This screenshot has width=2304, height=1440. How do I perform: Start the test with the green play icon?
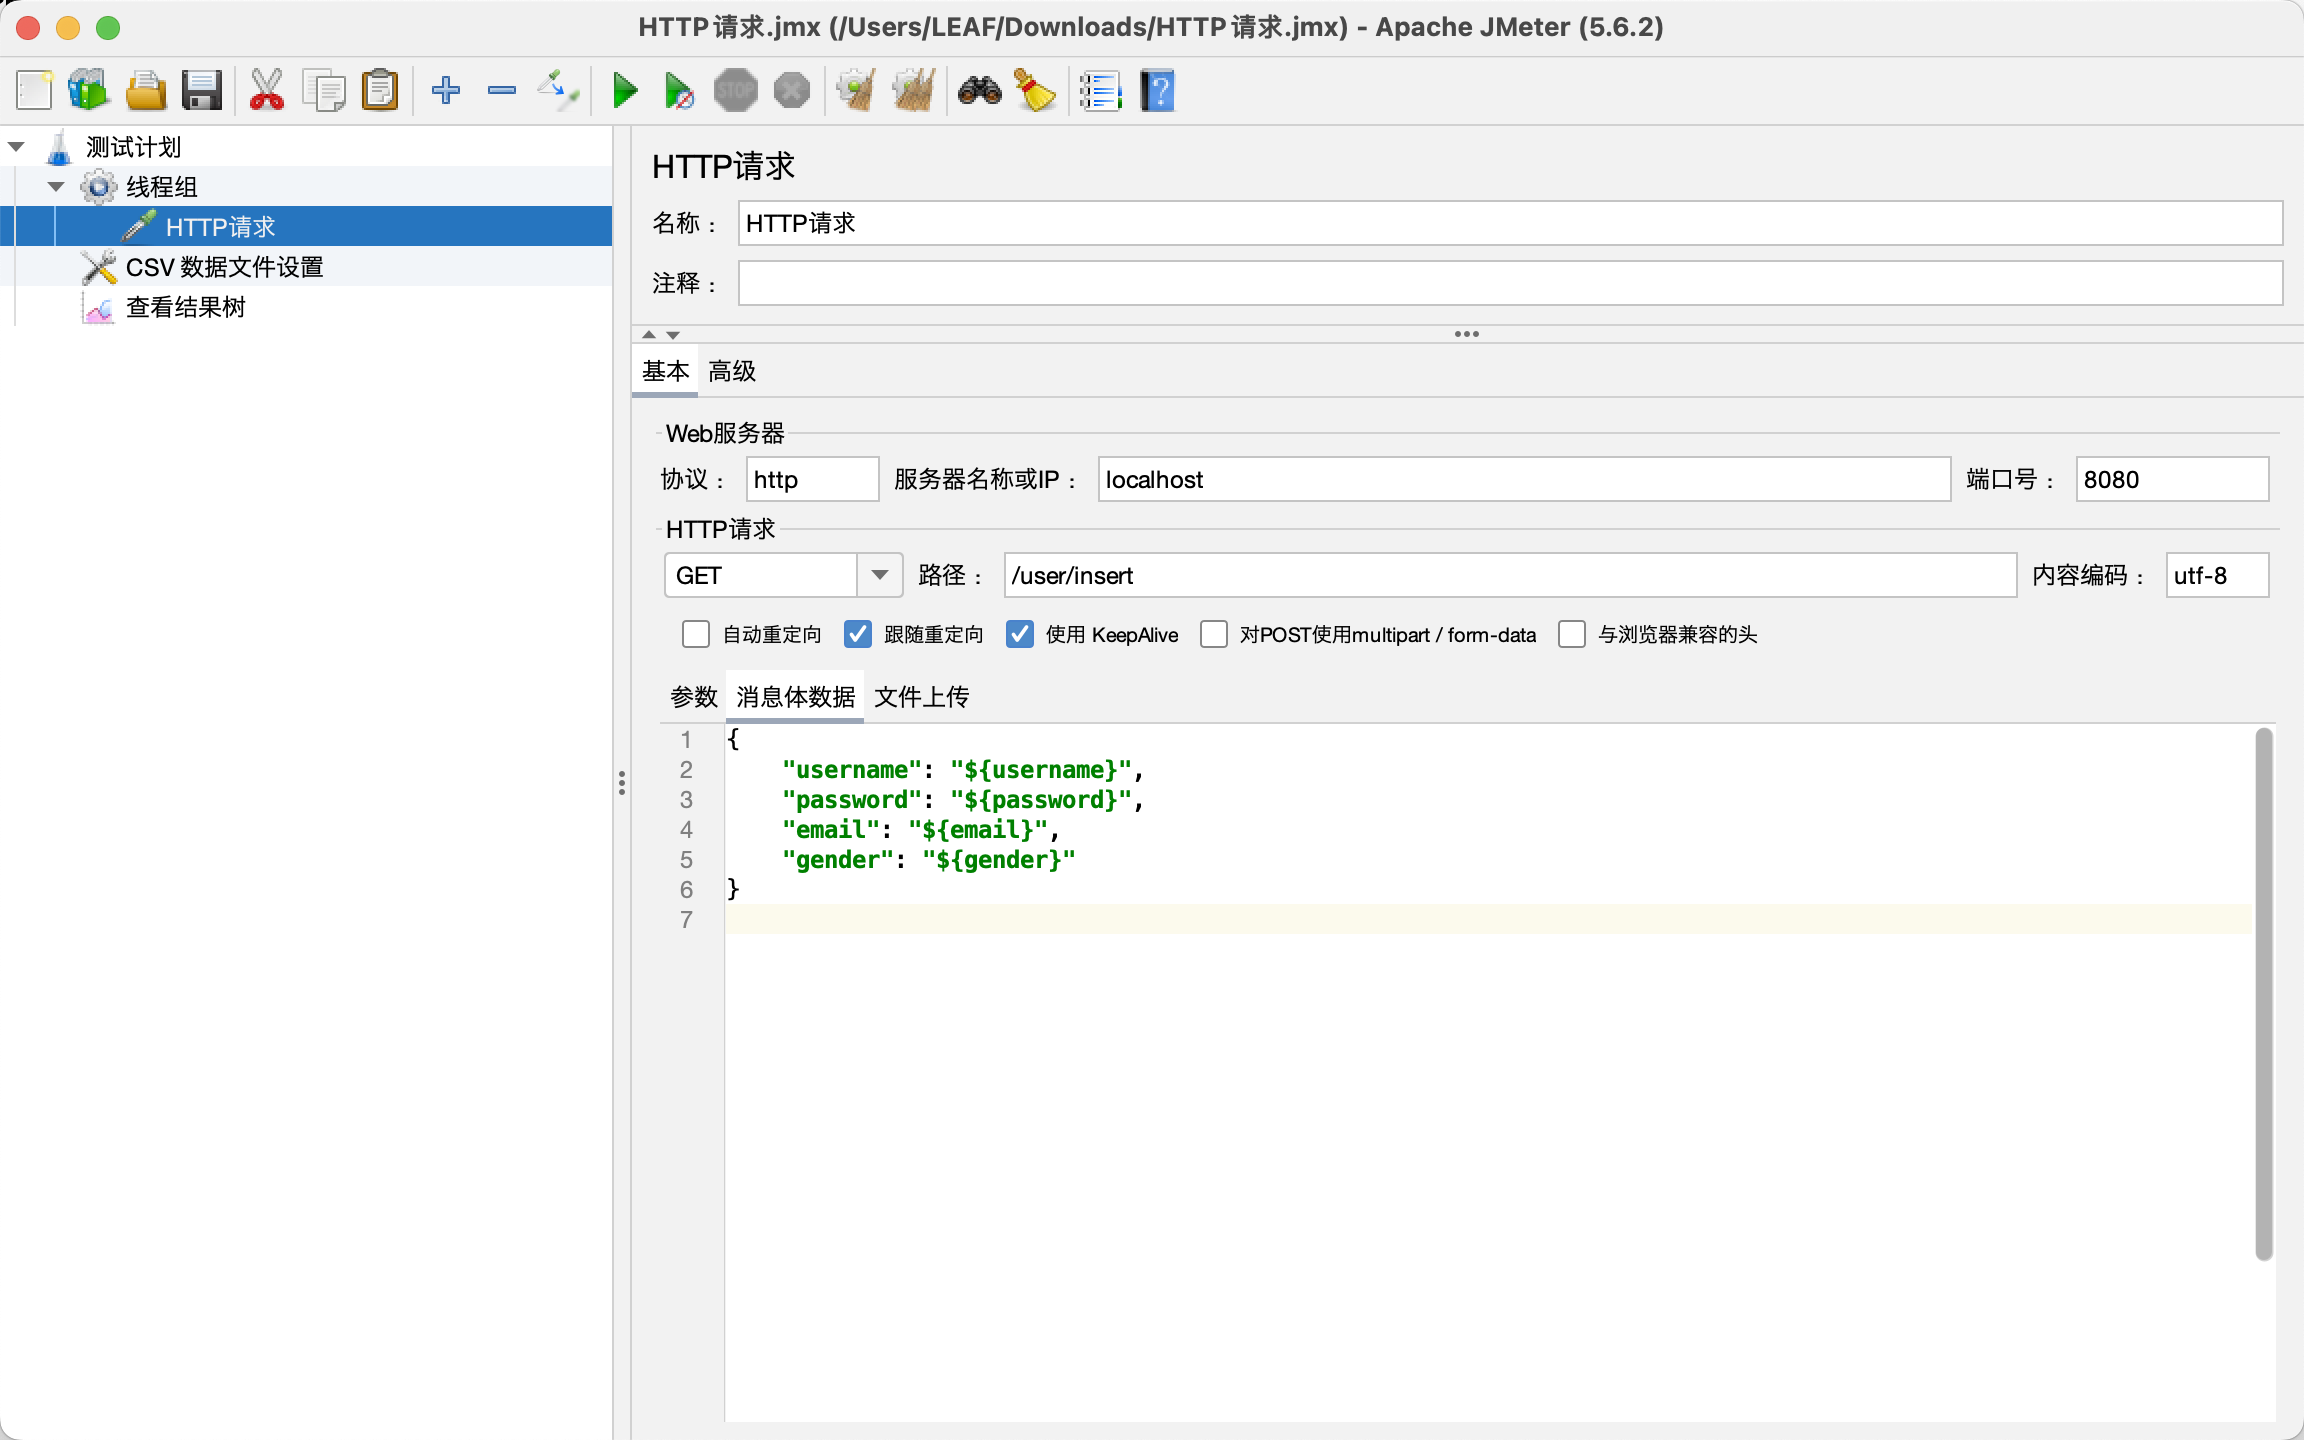pyautogui.click(x=626, y=91)
